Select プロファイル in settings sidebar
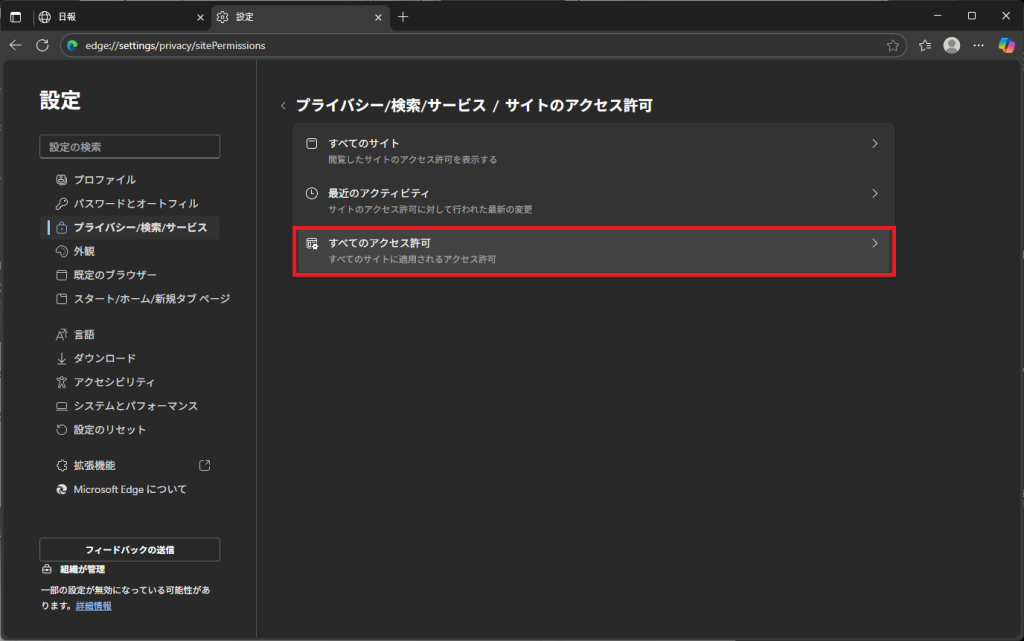The height and width of the screenshot is (641, 1024). 104,180
